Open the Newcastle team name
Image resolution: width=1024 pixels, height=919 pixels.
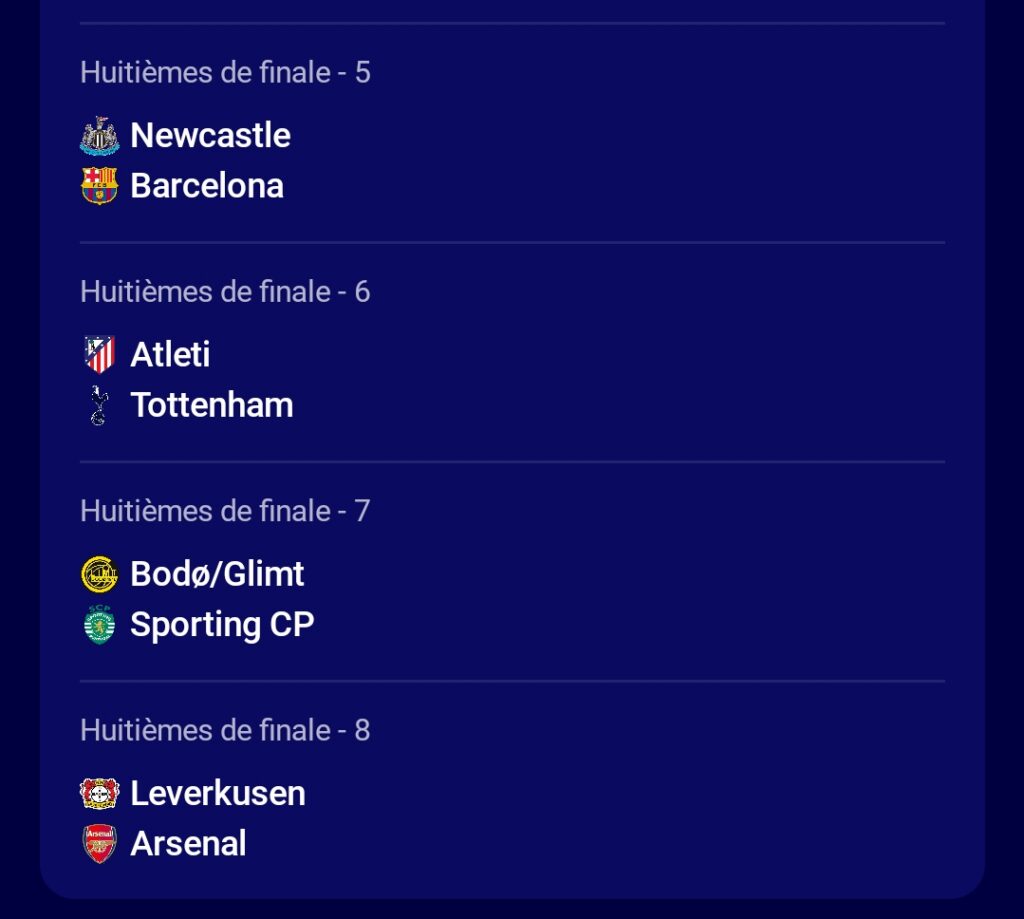(210, 136)
